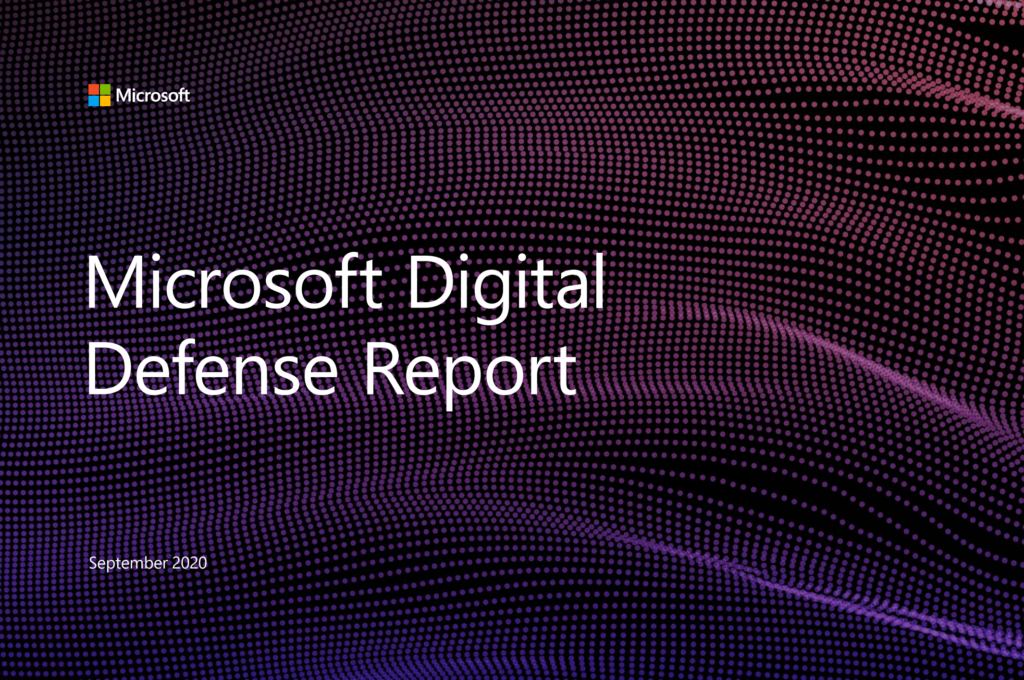Click the 'September 2020' date text
This screenshot has height=680, width=1024.
pos(148,563)
